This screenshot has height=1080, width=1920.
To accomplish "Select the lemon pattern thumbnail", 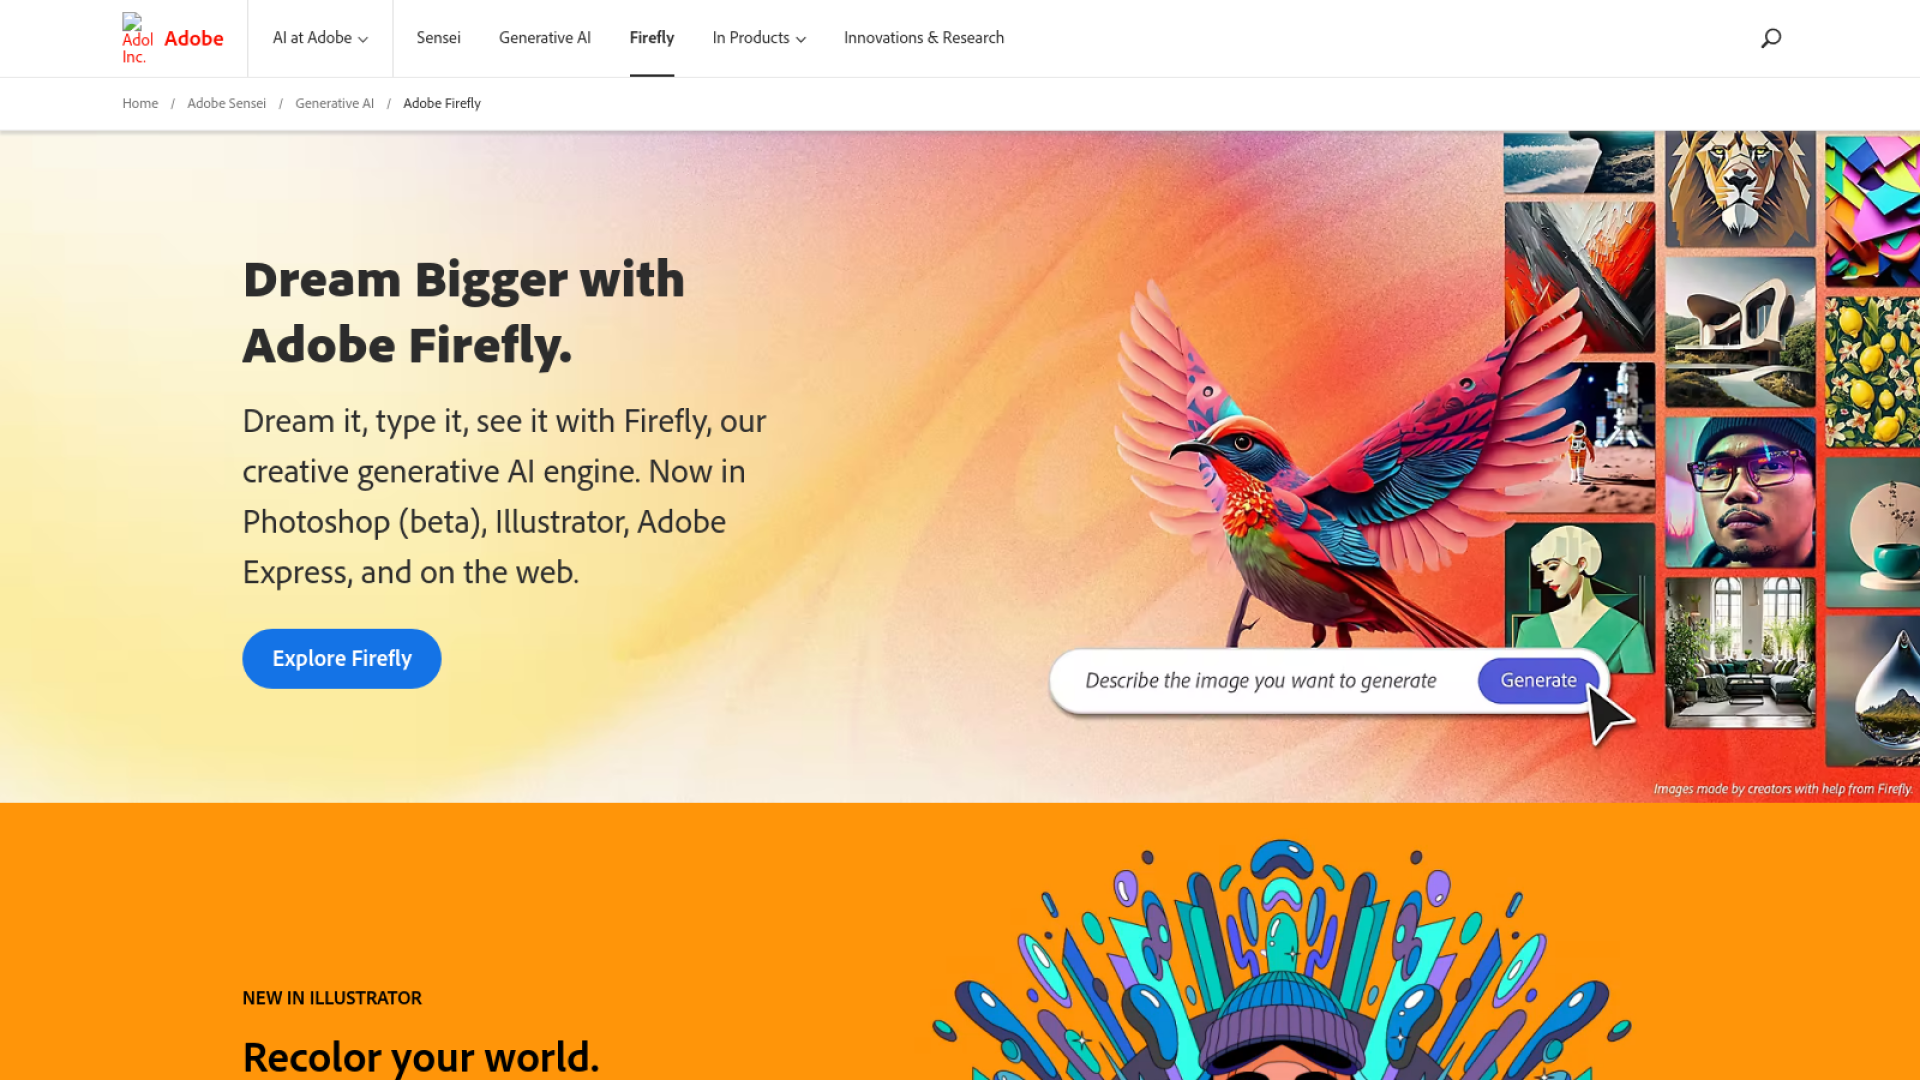I will [x=1872, y=371].
